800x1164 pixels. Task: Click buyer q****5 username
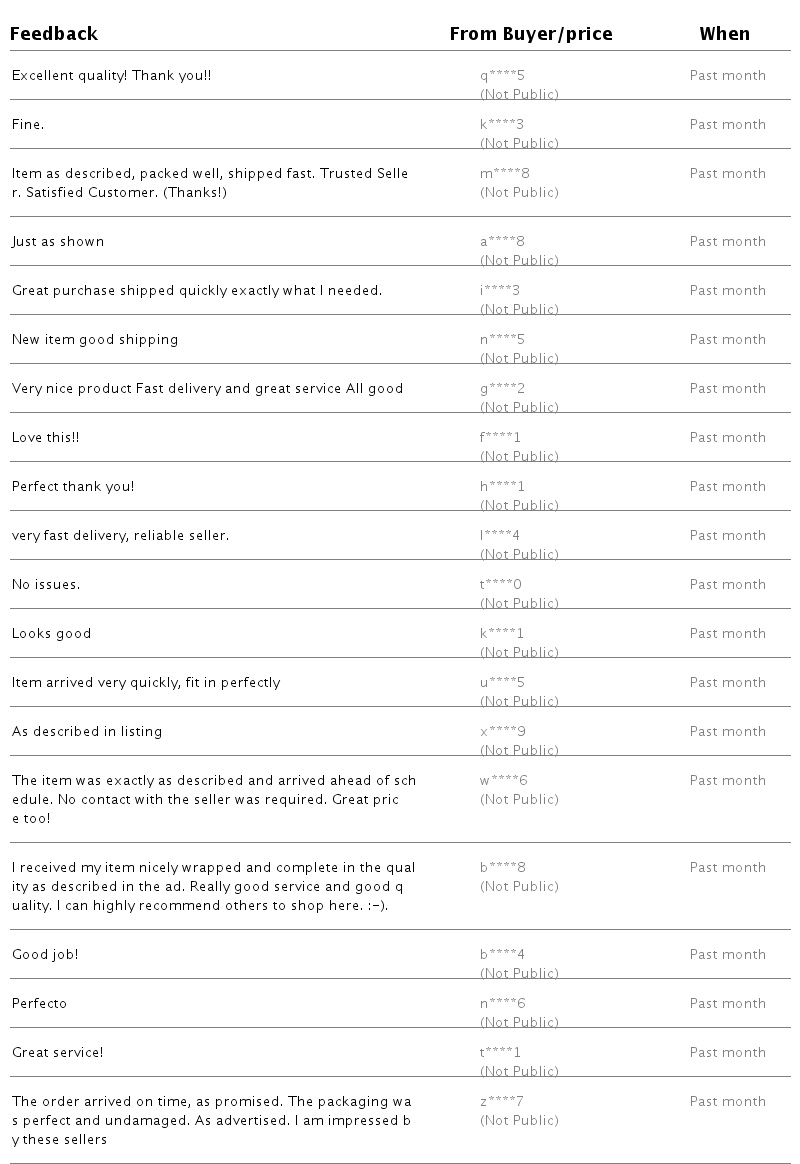[x=502, y=75]
